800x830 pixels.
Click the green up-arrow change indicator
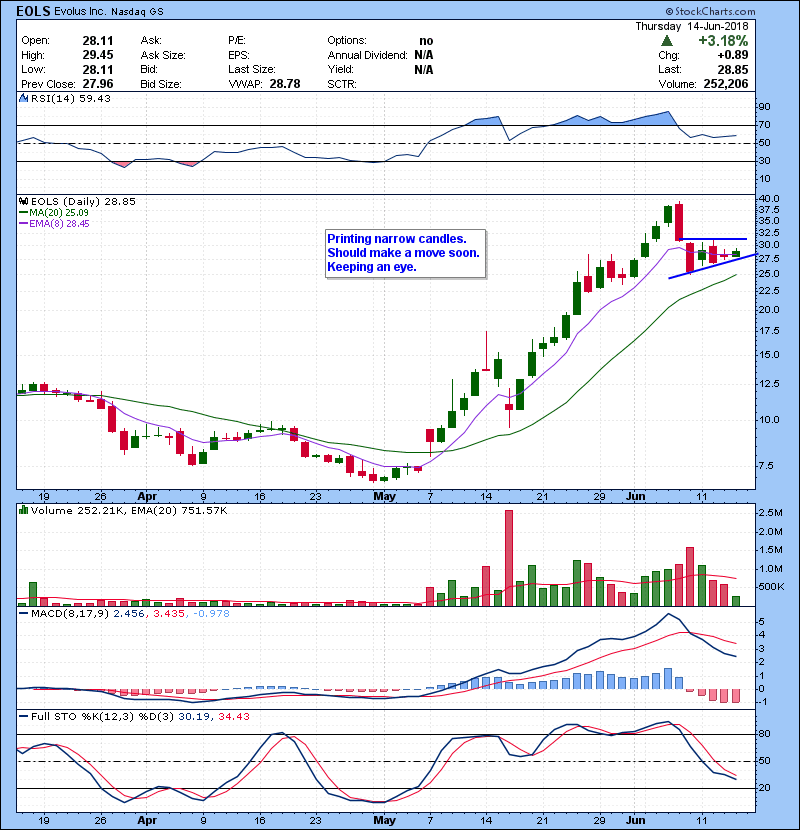pos(667,41)
